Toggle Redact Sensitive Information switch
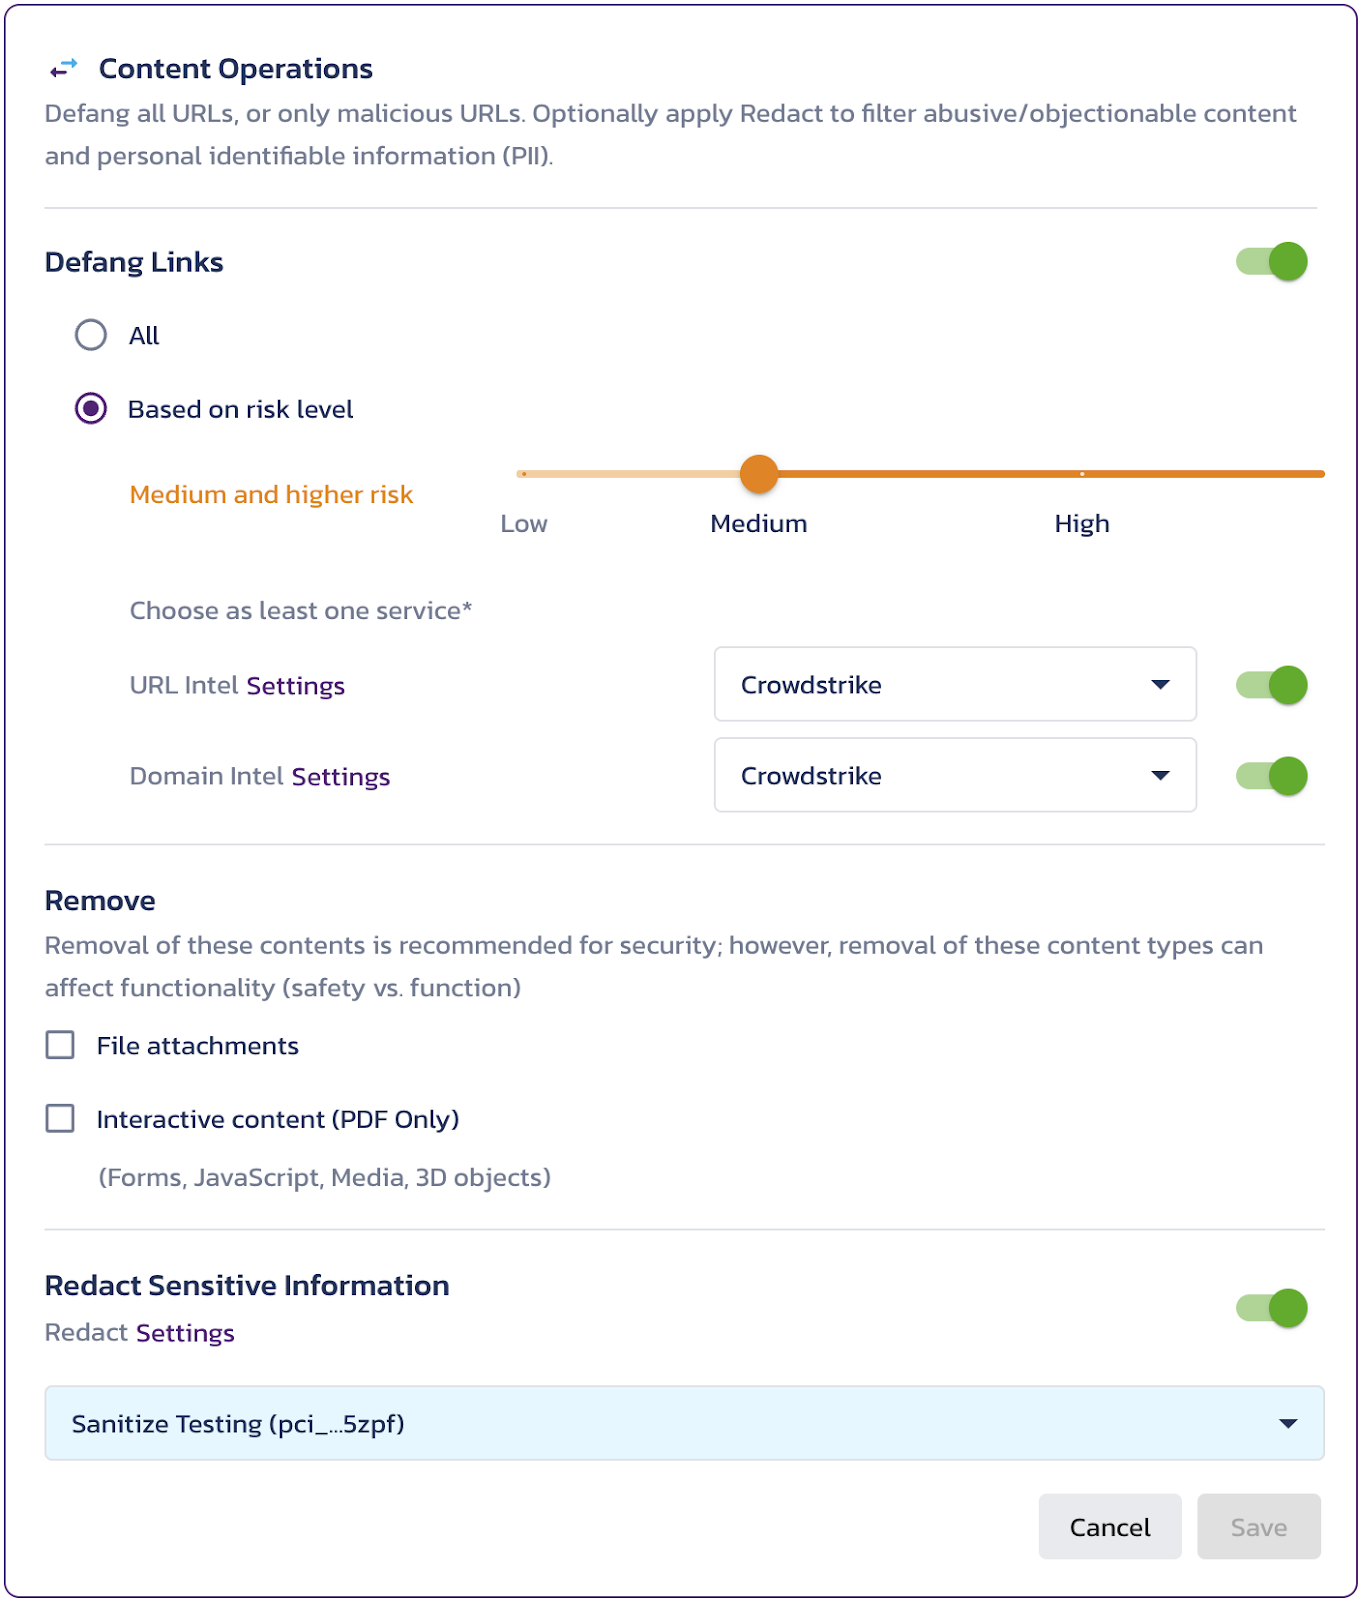This screenshot has height=1600, width=1358. [x=1272, y=1308]
